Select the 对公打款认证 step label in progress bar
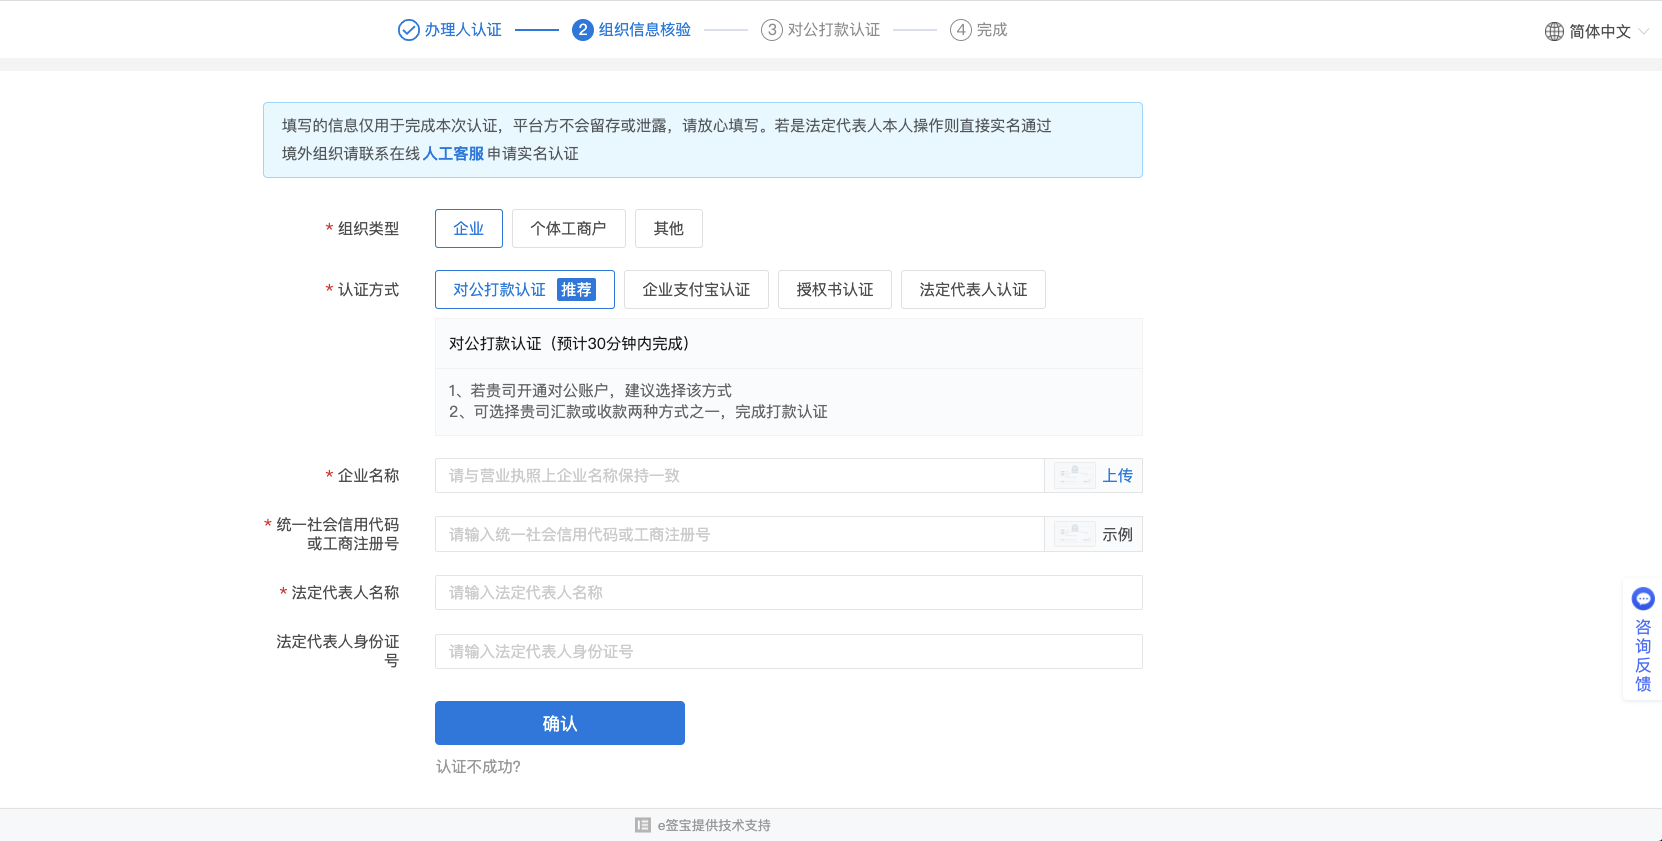1662x841 pixels. (834, 30)
